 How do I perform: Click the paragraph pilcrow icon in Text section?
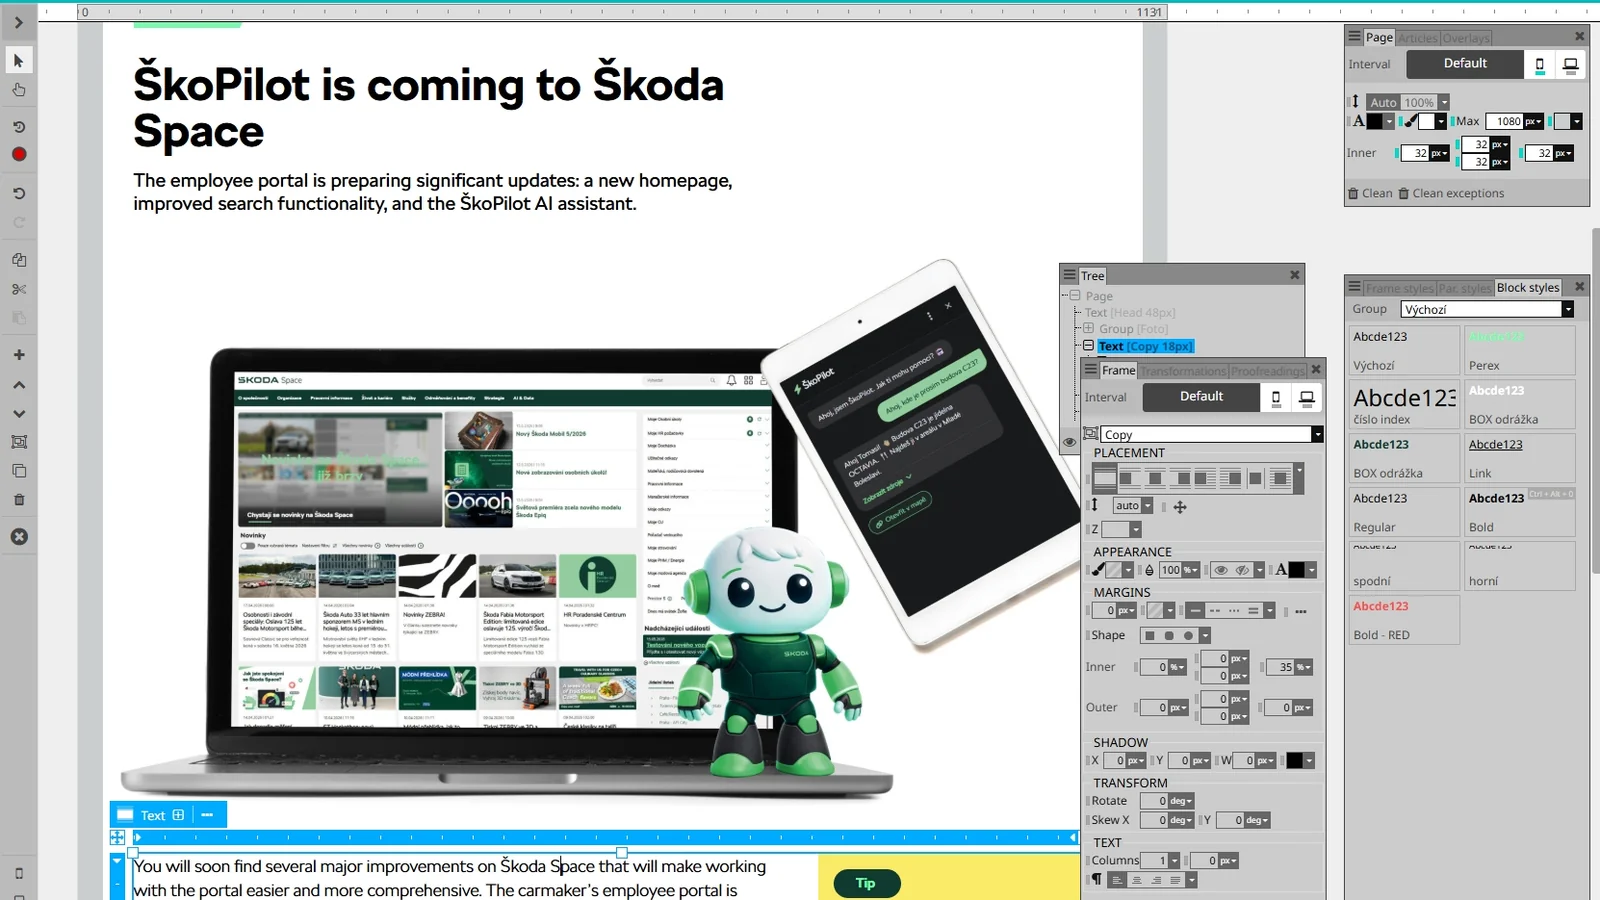point(1097,880)
